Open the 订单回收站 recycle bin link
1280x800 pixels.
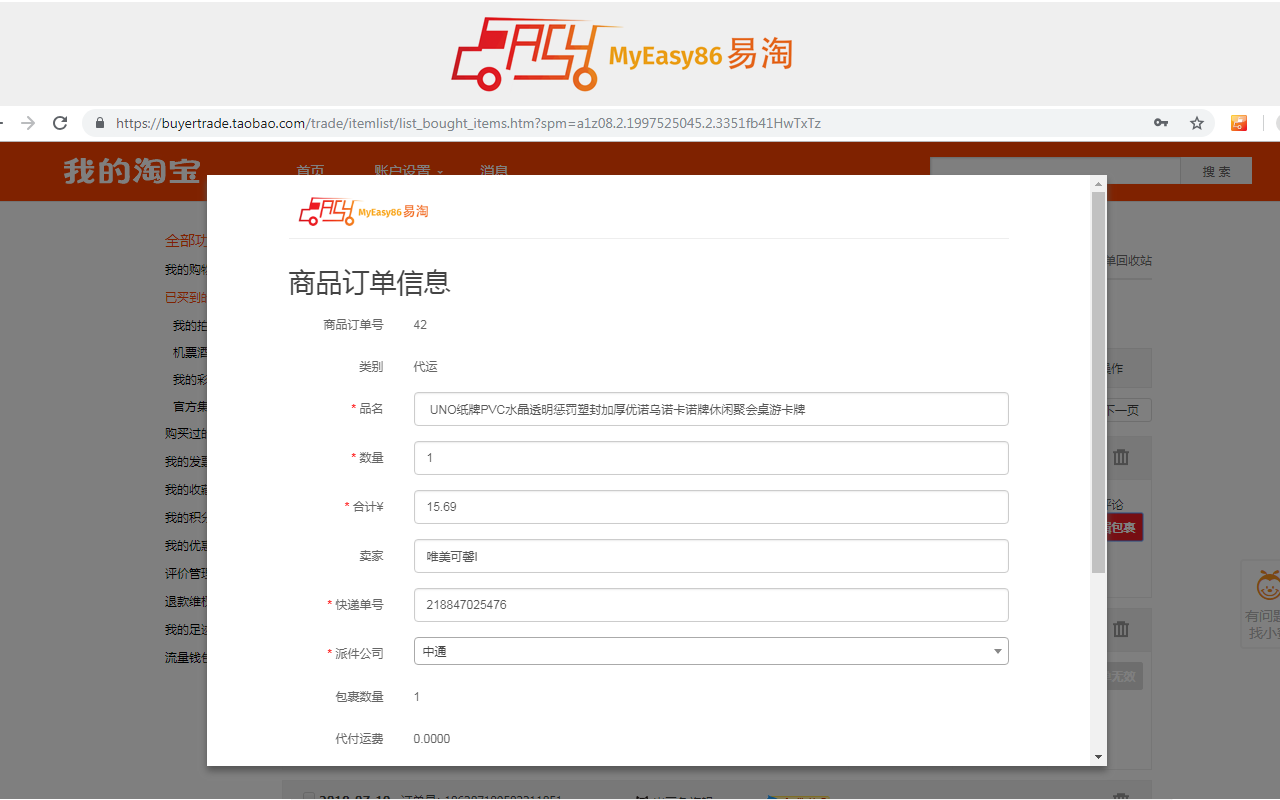coord(1128,260)
